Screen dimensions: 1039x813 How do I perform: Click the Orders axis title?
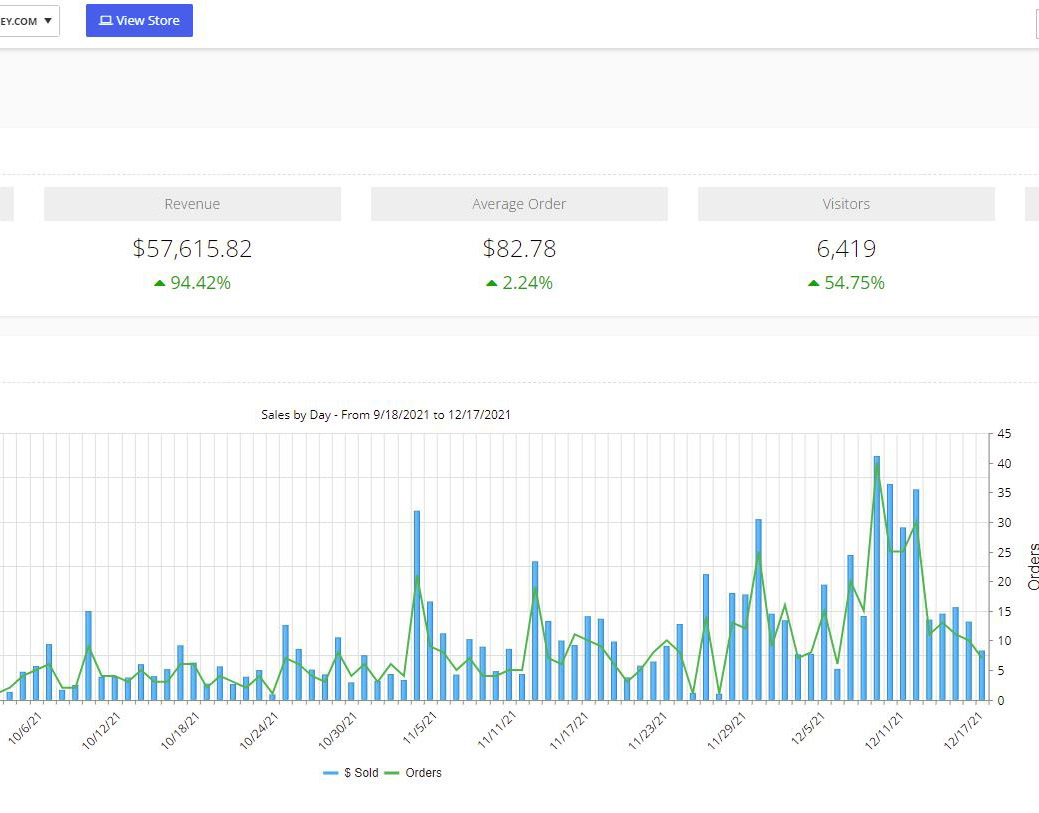pyautogui.click(x=1032, y=567)
